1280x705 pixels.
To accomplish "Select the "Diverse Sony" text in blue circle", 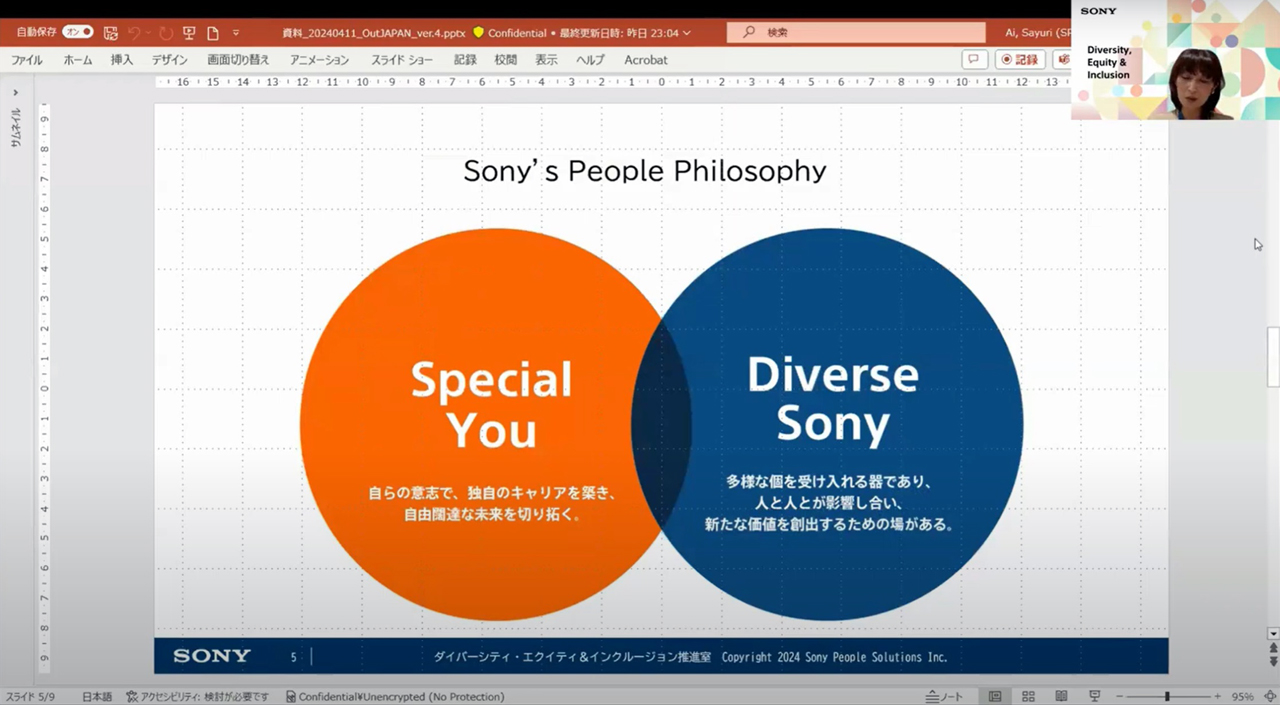I will (x=833, y=398).
